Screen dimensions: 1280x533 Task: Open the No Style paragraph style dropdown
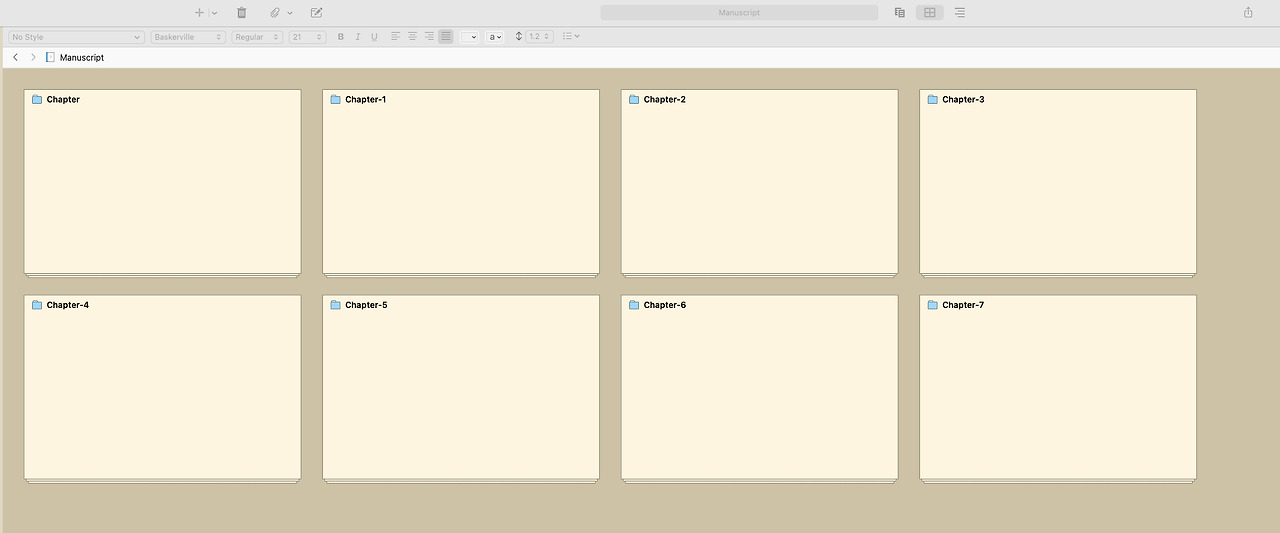coord(76,37)
